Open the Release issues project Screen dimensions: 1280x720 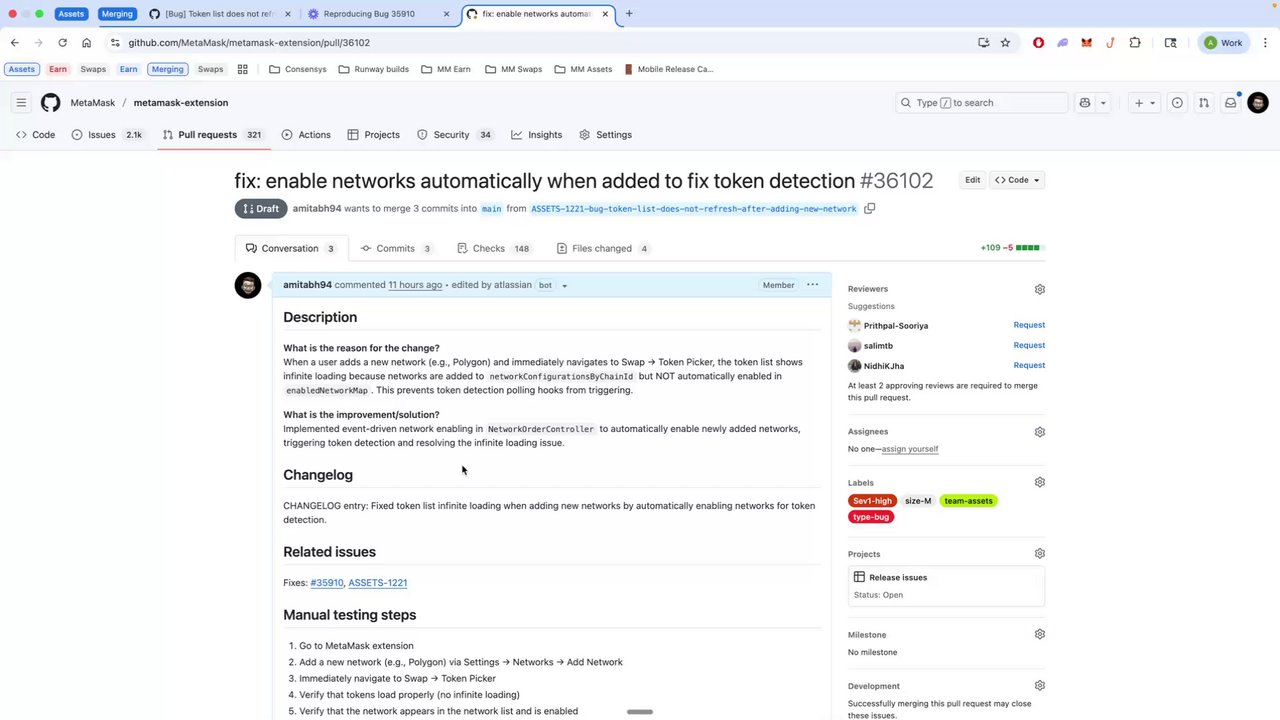pyautogui.click(x=898, y=578)
